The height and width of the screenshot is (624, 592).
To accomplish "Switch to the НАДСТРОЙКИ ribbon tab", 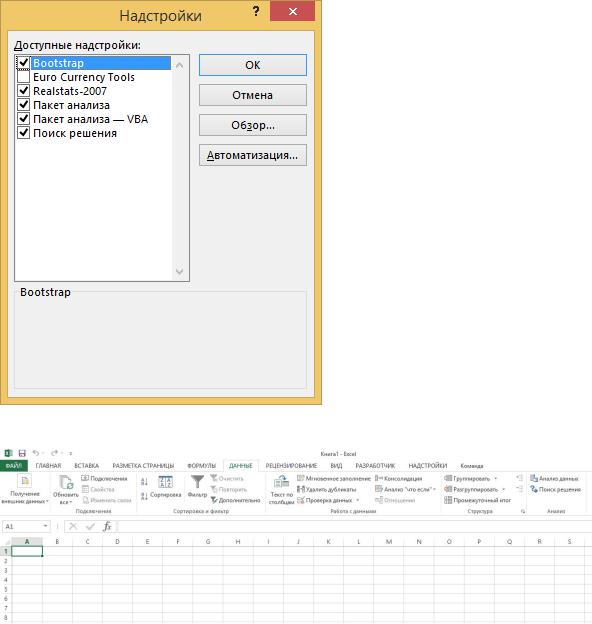I will (x=428, y=465).
